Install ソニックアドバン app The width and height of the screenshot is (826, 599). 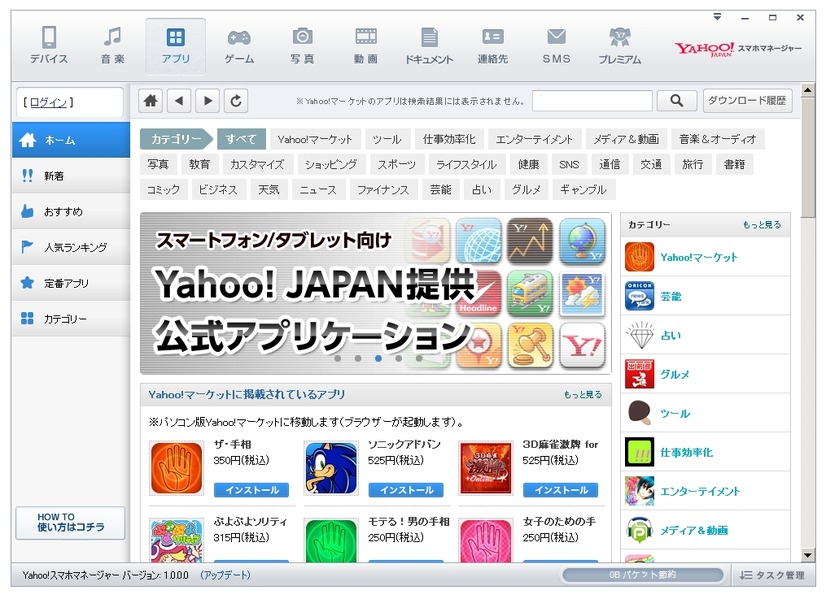pyautogui.click(x=406, y=490)
